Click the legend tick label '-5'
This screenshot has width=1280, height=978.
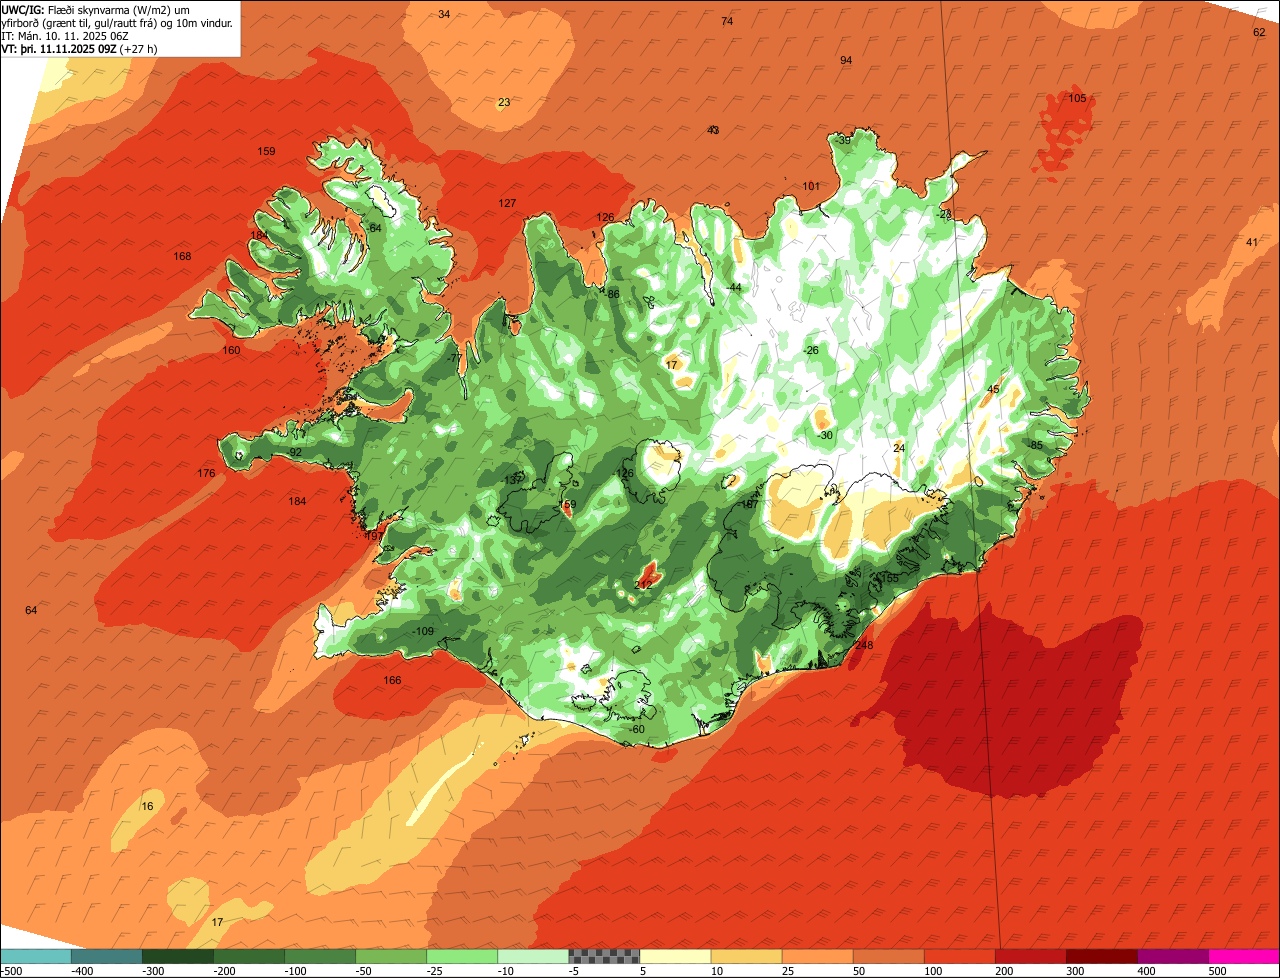[x=575, y=970]
